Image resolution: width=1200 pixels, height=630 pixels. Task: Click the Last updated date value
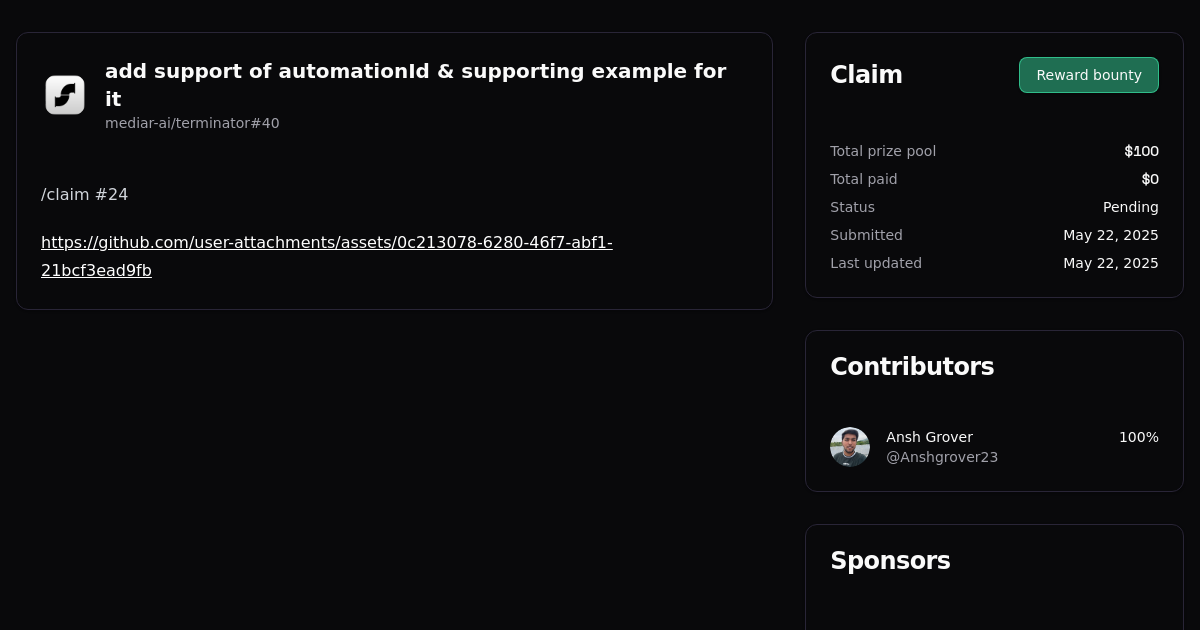[1111, 263]
